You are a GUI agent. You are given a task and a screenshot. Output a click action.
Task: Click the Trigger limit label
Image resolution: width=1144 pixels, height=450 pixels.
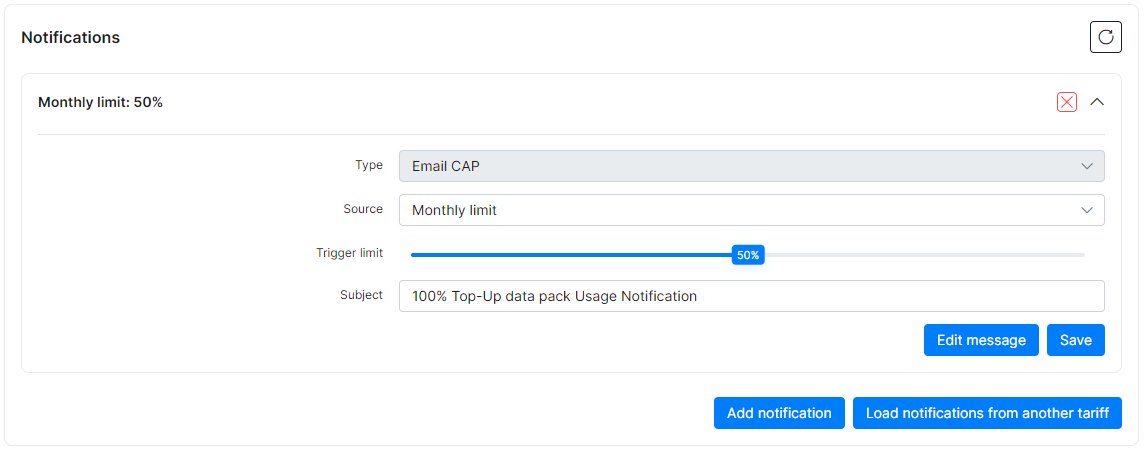[x=349, y=253]
